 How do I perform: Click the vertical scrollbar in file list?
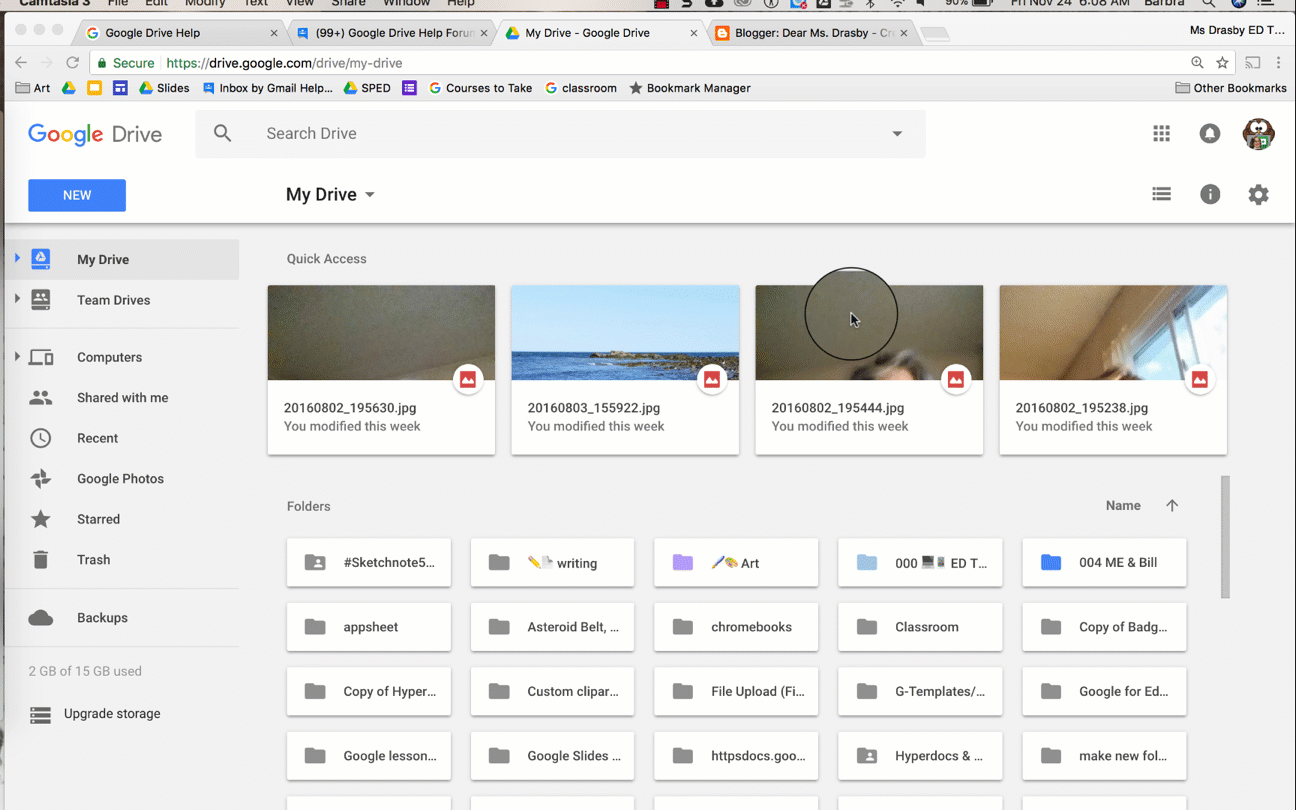(x=1225, y=537)
